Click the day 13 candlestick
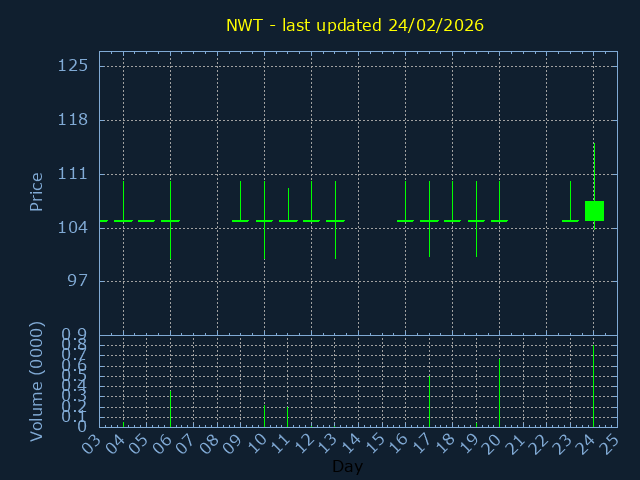Screen dimensions: 640x480 click(x=335, y=220)
